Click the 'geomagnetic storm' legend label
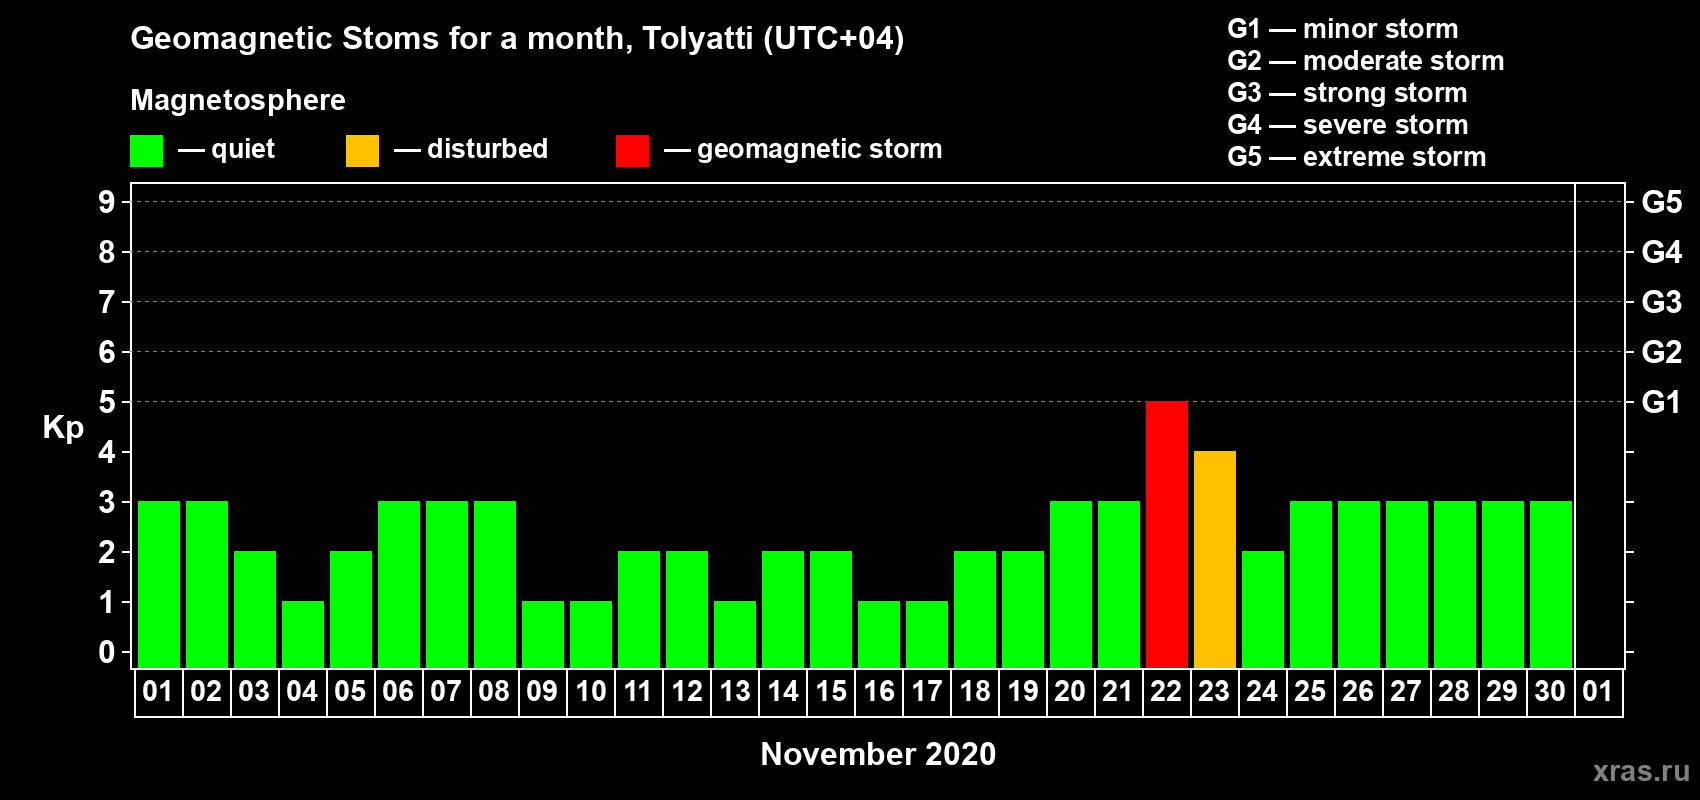 820,150
